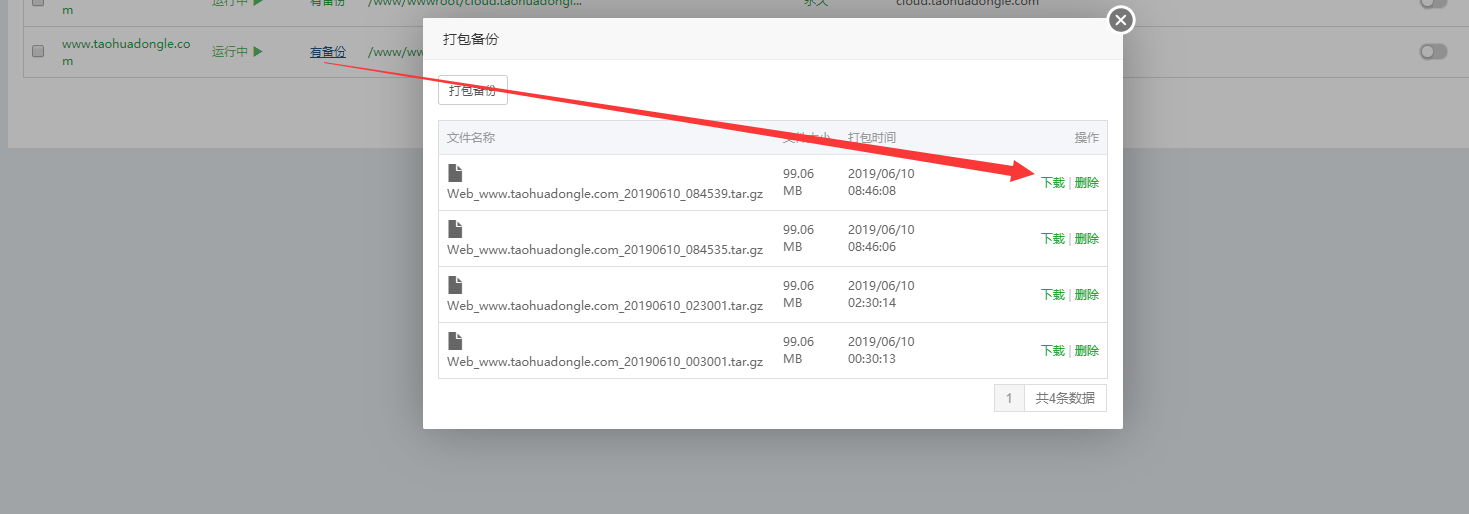
Task: Delete the 084535.tar.gz backup
Action: pyautogui.click(x=1087, y=239)
